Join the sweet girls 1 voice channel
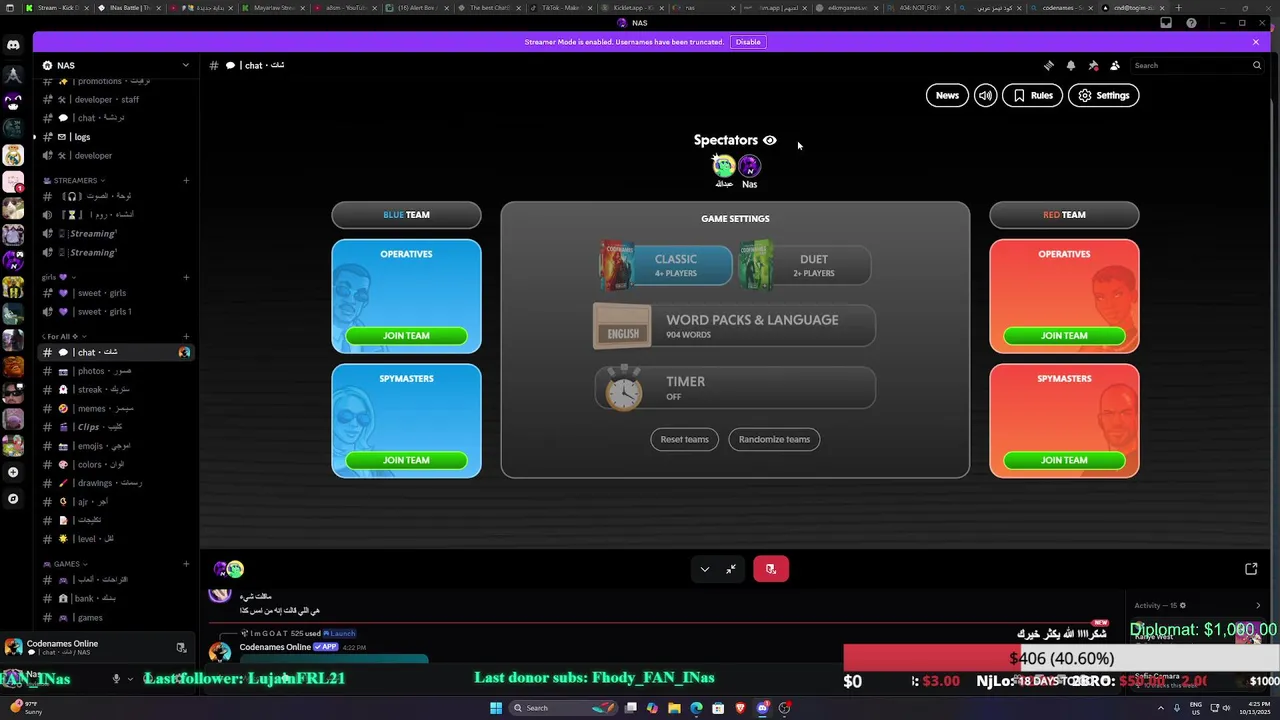This screenshot has width=1280, height=720. tap(116, 312)
